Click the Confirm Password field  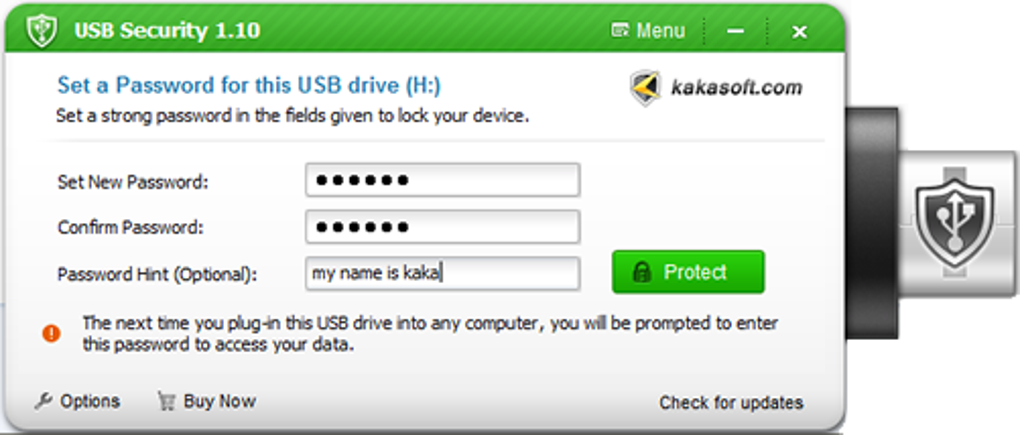(442, 227)
